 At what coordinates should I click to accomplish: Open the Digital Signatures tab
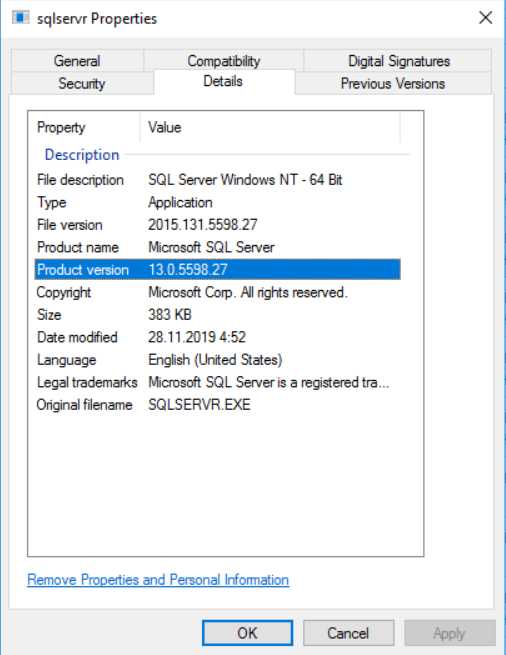click(399, 61)
